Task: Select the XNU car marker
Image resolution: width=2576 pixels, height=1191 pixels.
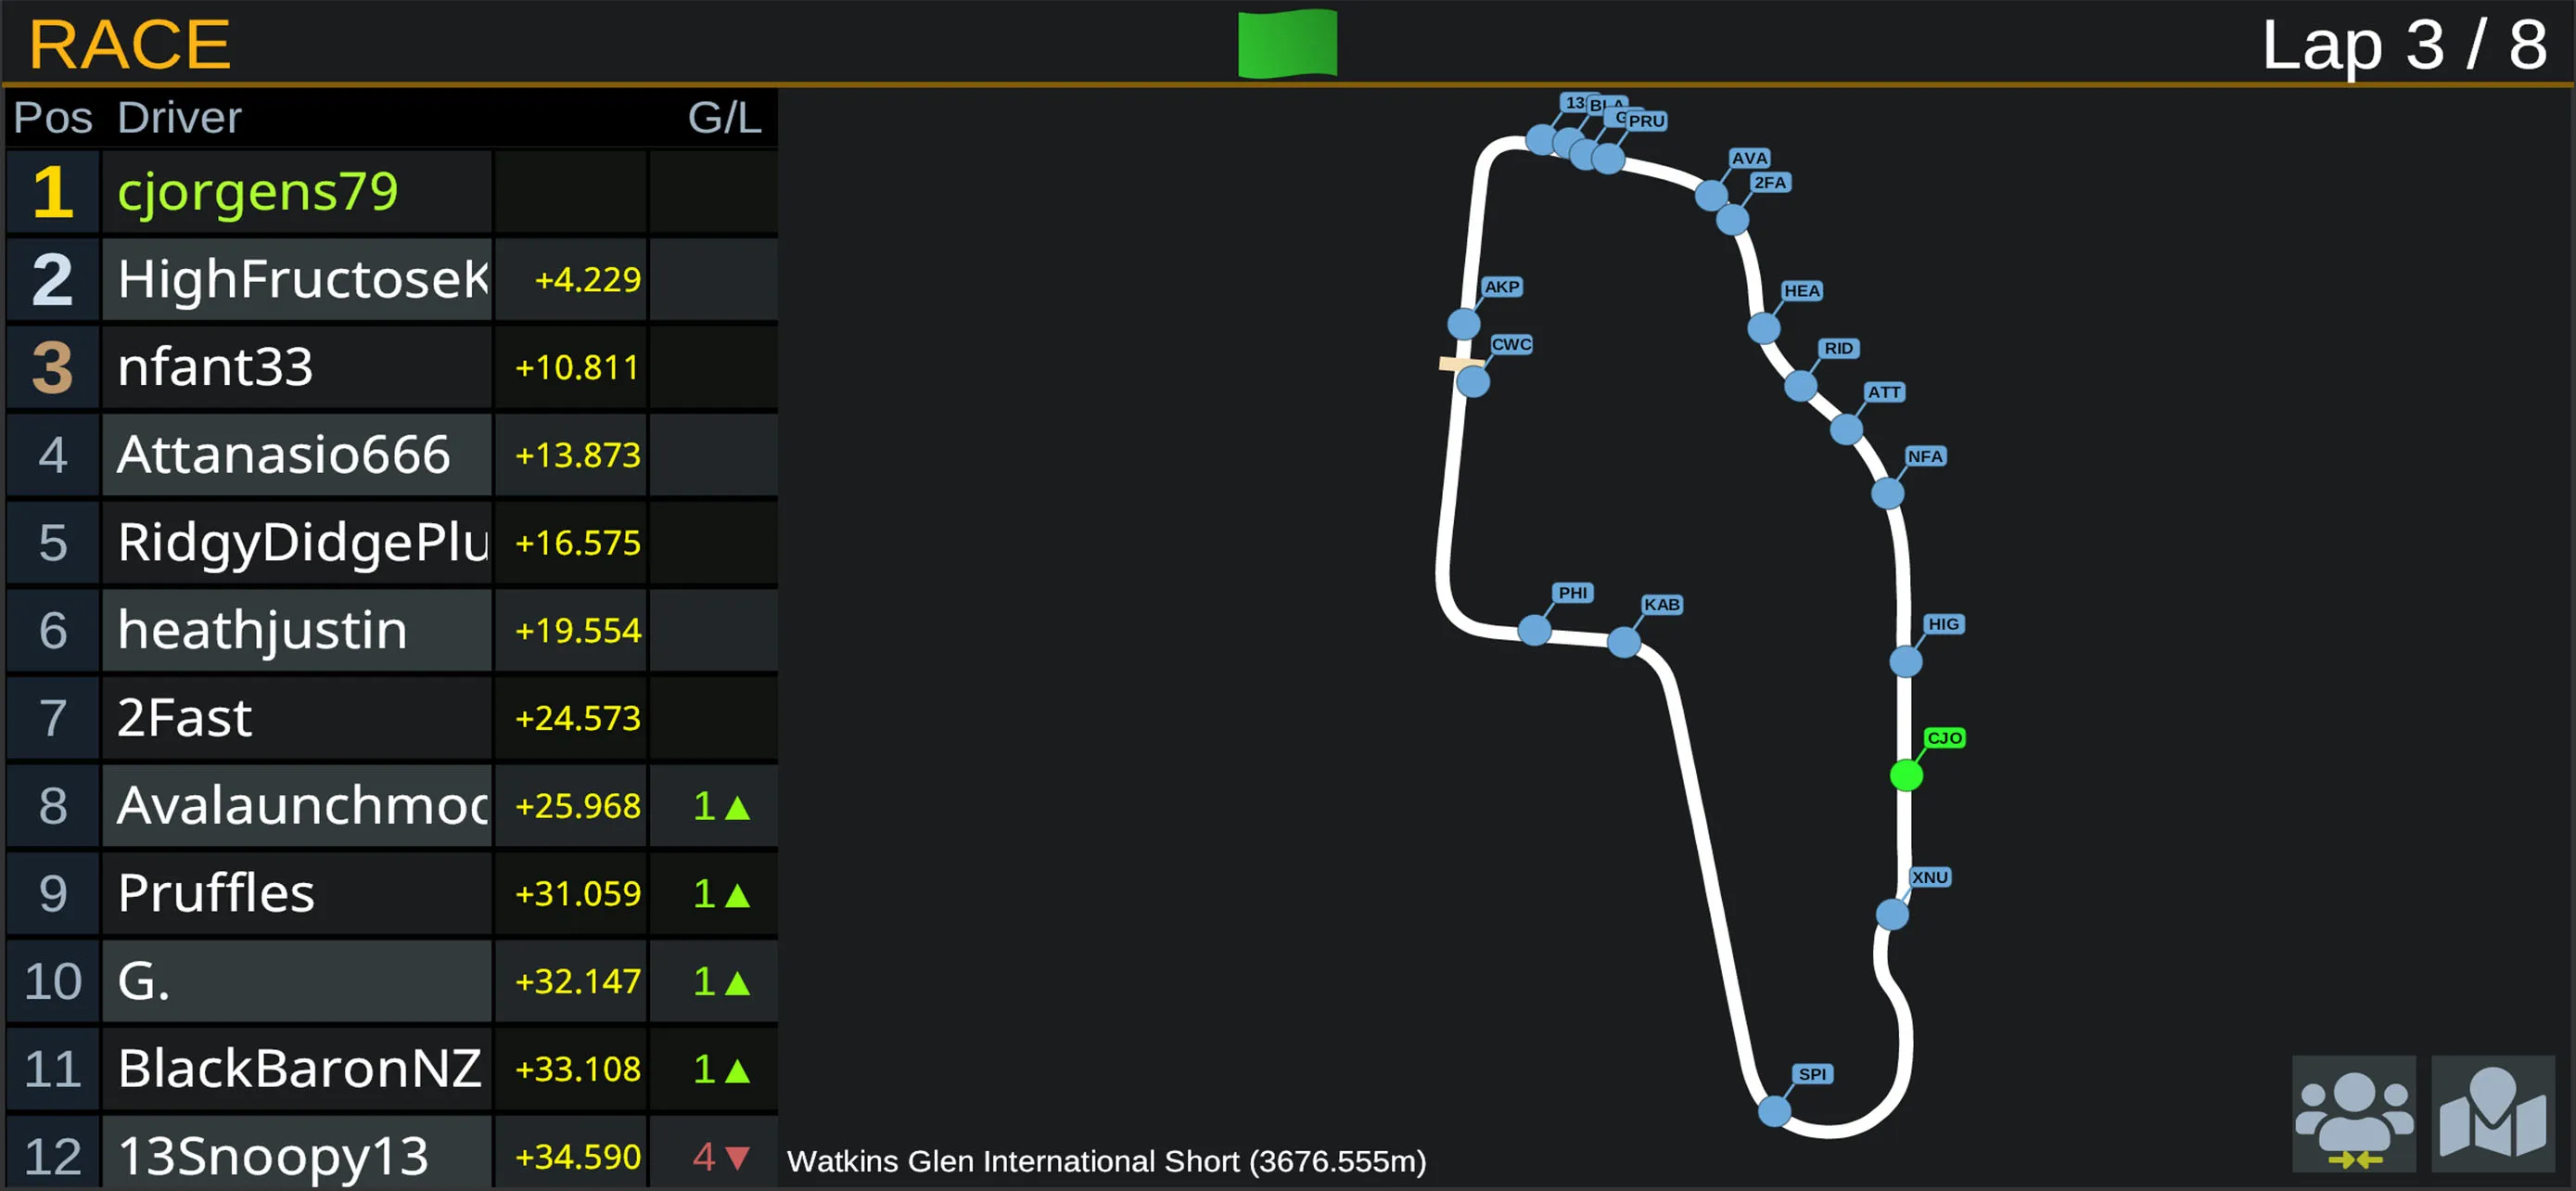Action: click(1891, 914)
